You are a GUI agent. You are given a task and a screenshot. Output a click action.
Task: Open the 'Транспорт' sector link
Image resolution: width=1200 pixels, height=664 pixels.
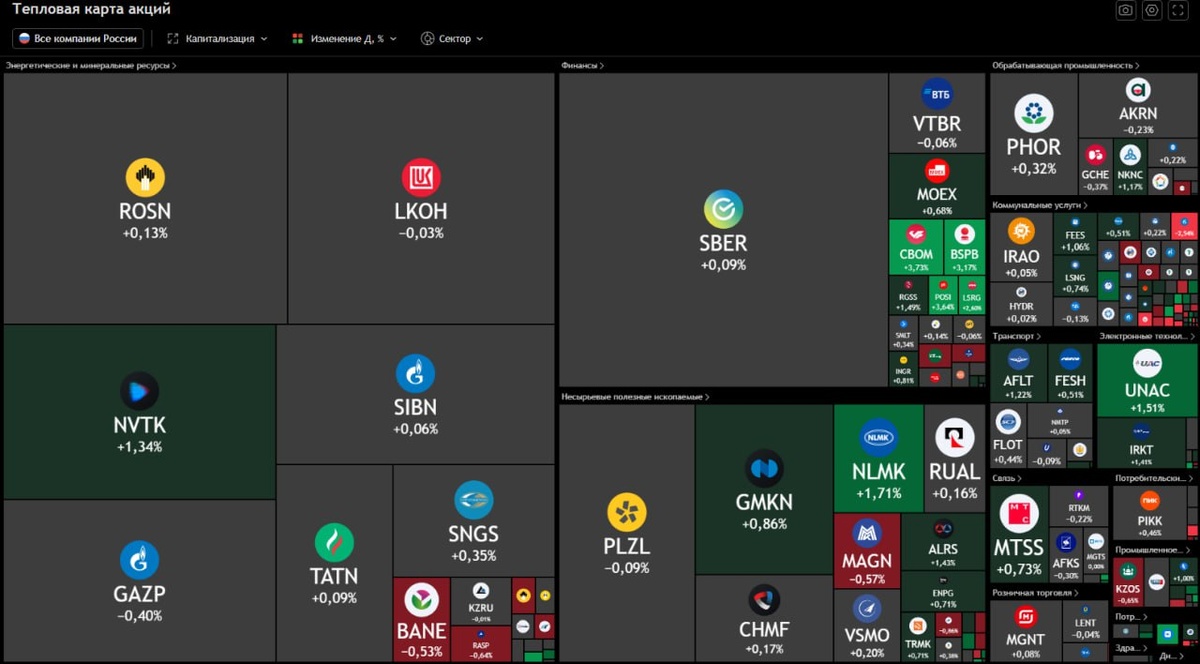[1016, 337]
